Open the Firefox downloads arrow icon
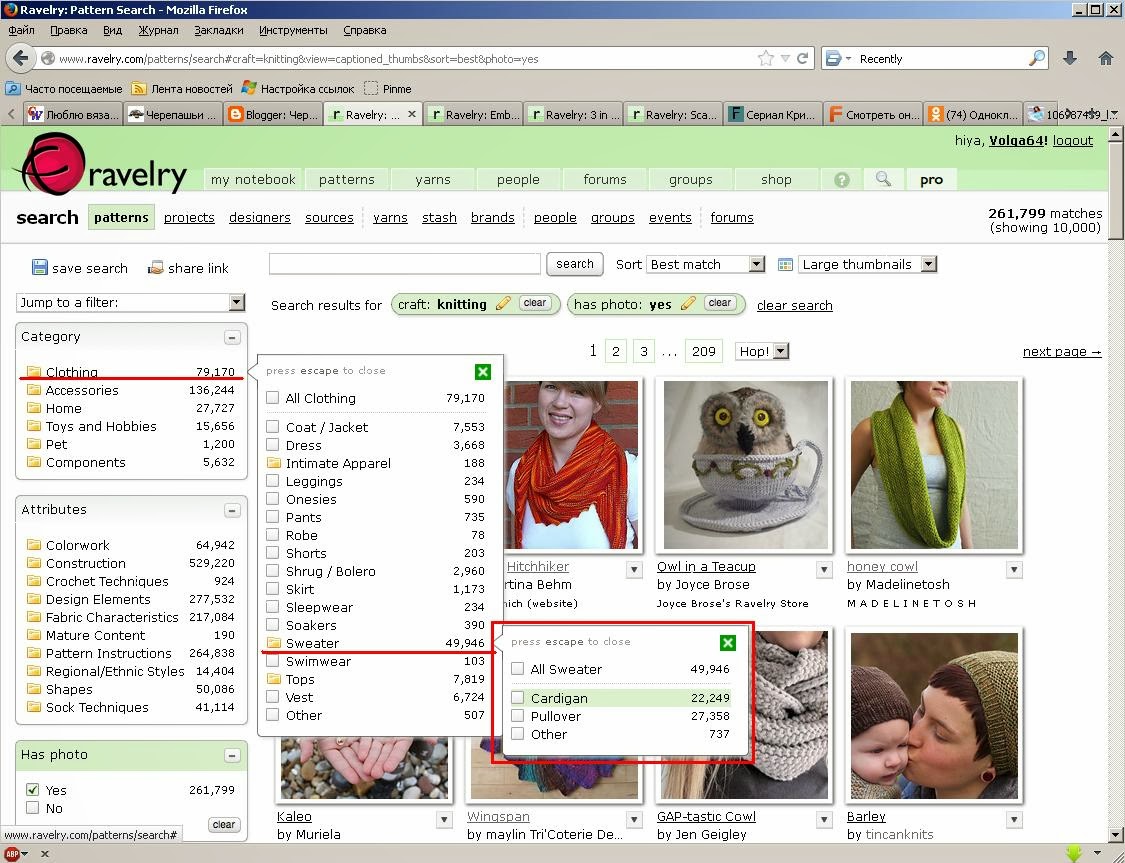Screen dimensions: 1125x863 point(1069,59)
